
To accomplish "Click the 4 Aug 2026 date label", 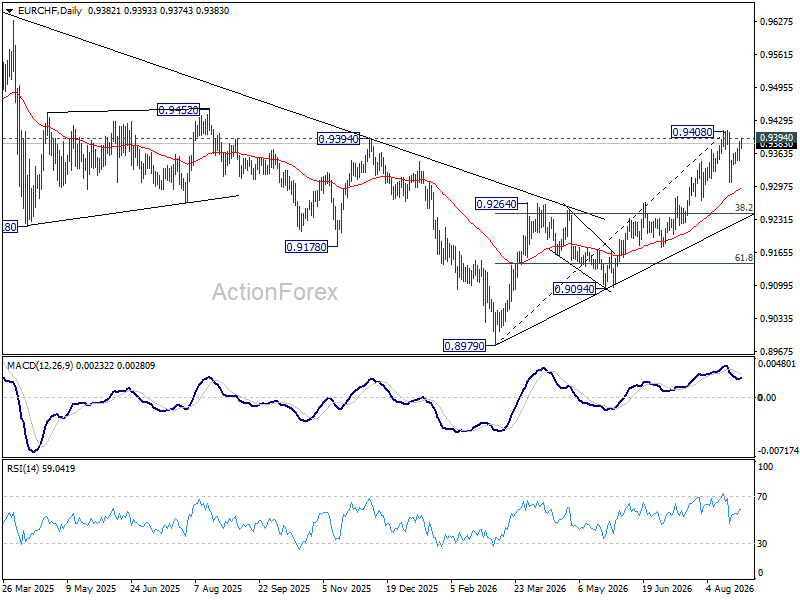I will click(730, 588).
